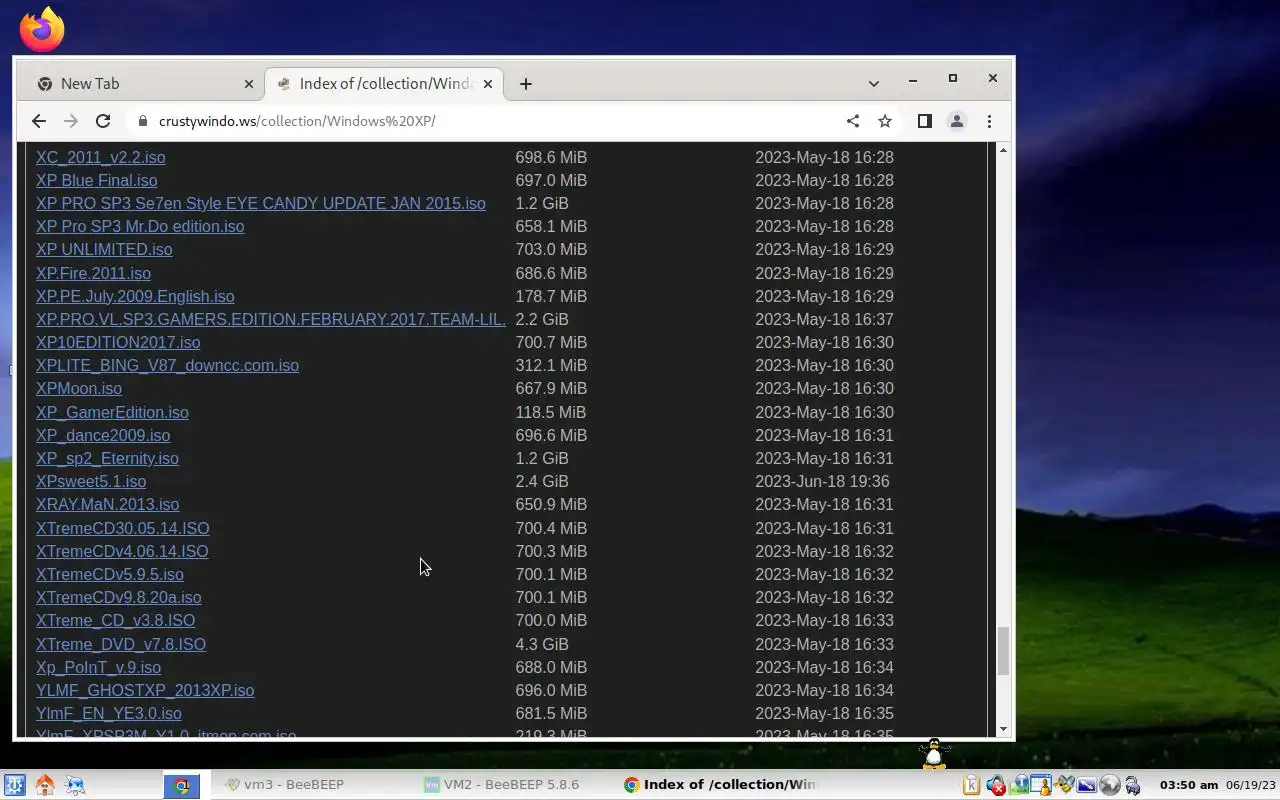Click the muted volume tray icon
This screenshot has width=1280, height=800.
996,785
